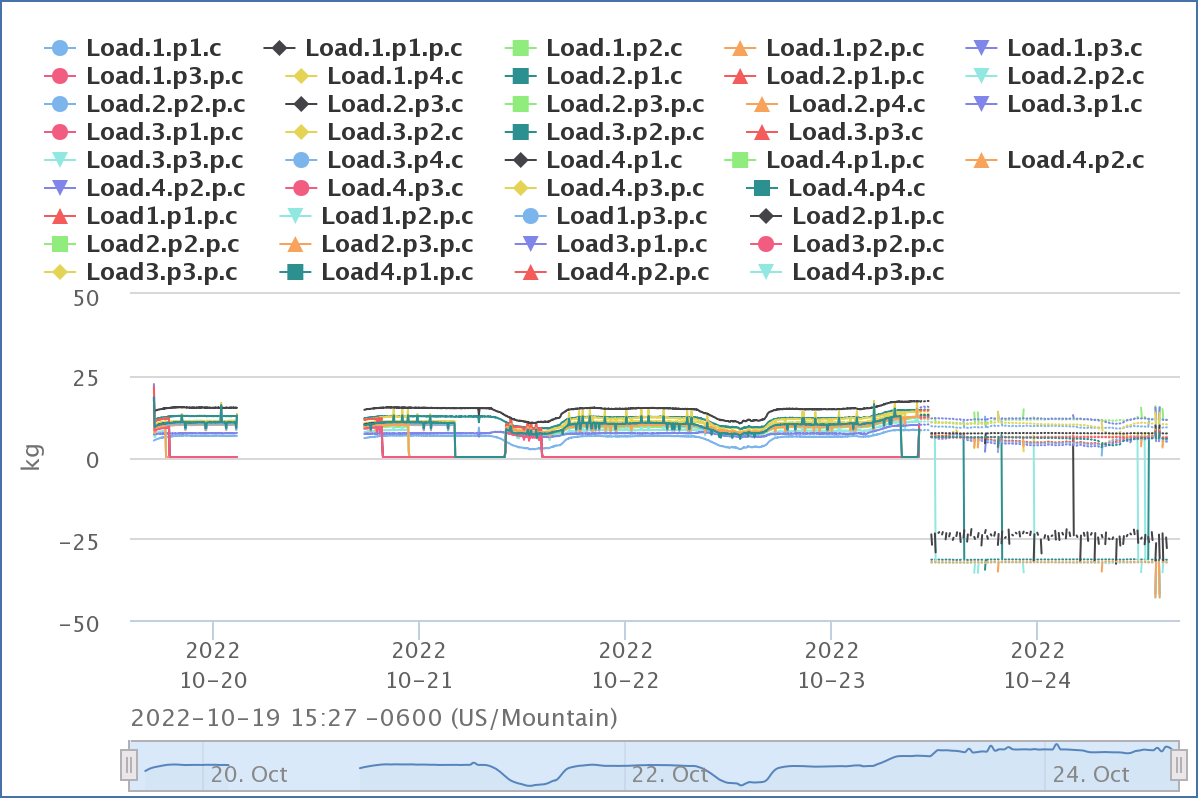Click the Load.4.p2.c legend label
Screen dimensions: 1200x800
pyautogui.click(x=1075, y=159)
